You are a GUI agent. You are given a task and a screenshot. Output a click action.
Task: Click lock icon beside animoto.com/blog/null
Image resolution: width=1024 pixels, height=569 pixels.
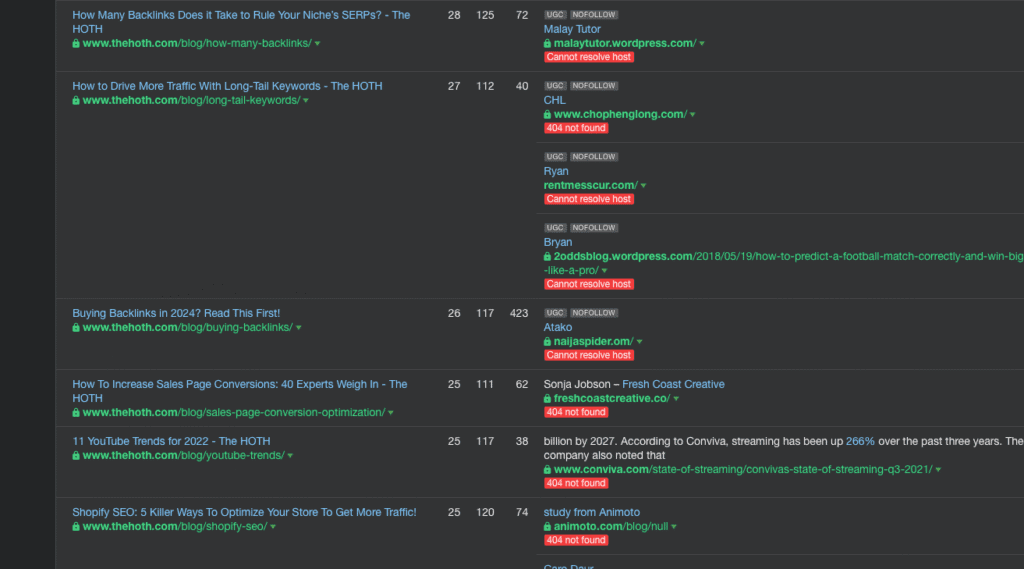click(x=547, y=527)
